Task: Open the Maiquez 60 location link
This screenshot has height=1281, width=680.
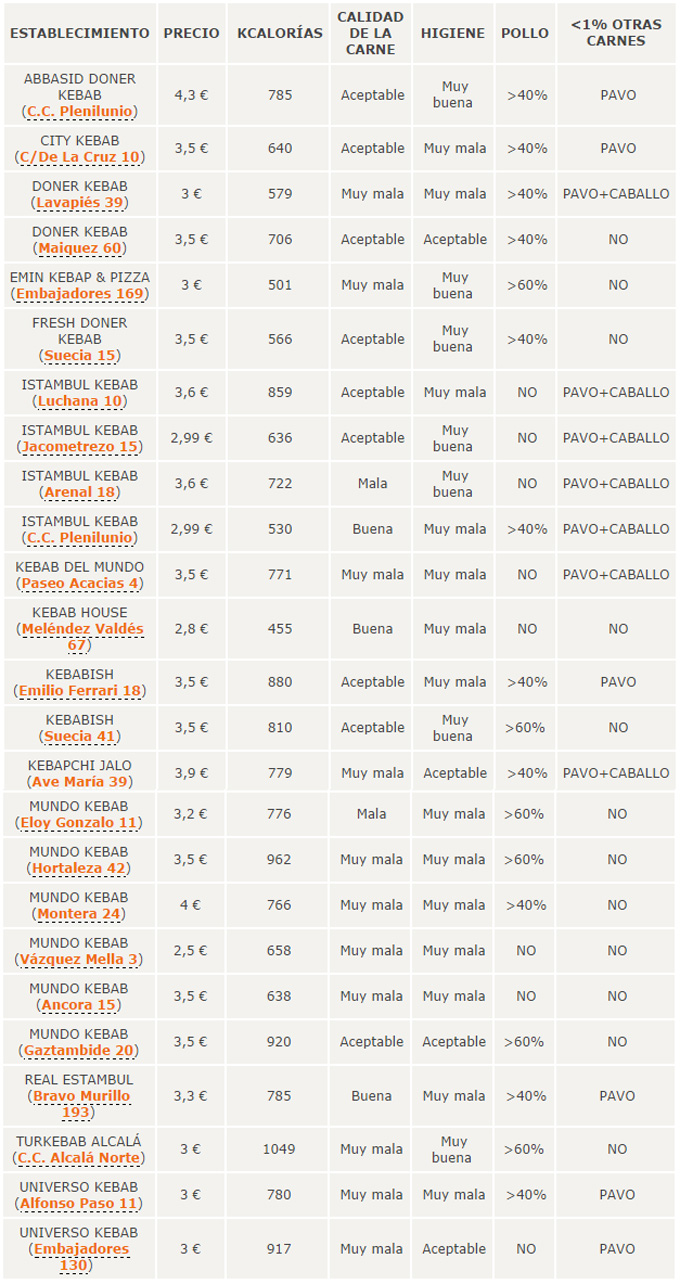Action: pos(80,248)
